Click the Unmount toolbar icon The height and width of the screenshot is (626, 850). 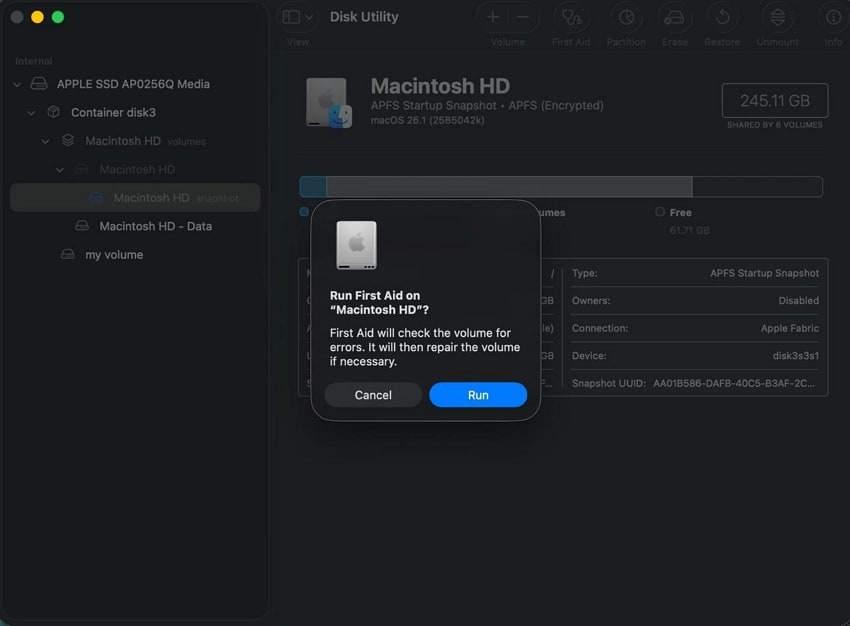(777, 17)
